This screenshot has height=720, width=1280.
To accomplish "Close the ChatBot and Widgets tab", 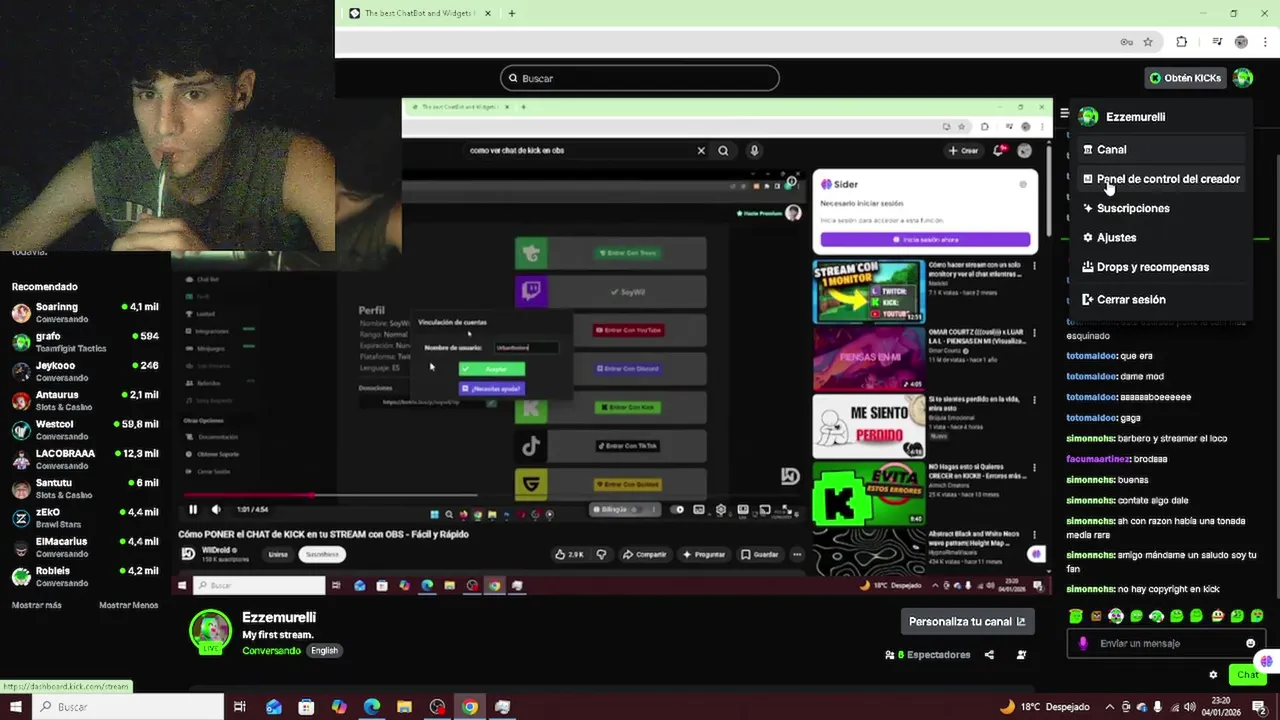I will (x=488, y=13).
